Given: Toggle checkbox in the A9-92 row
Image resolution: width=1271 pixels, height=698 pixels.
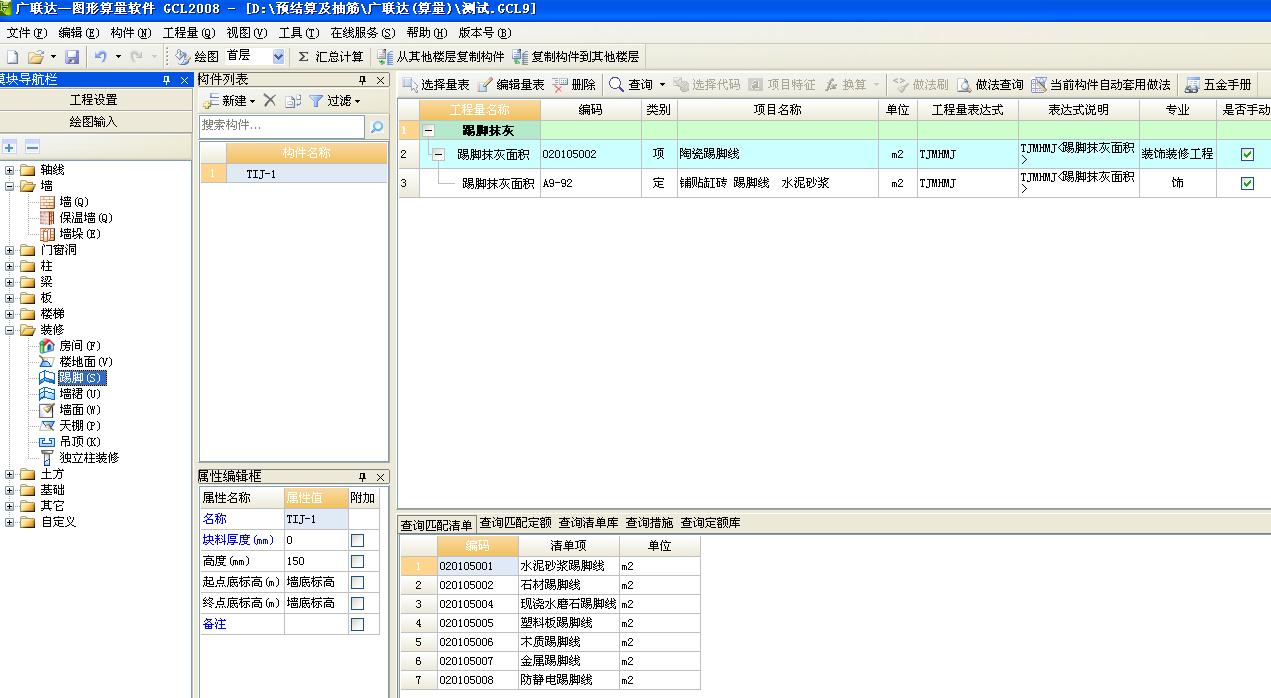Looking at the screenshot, I should coord(1247,183).
